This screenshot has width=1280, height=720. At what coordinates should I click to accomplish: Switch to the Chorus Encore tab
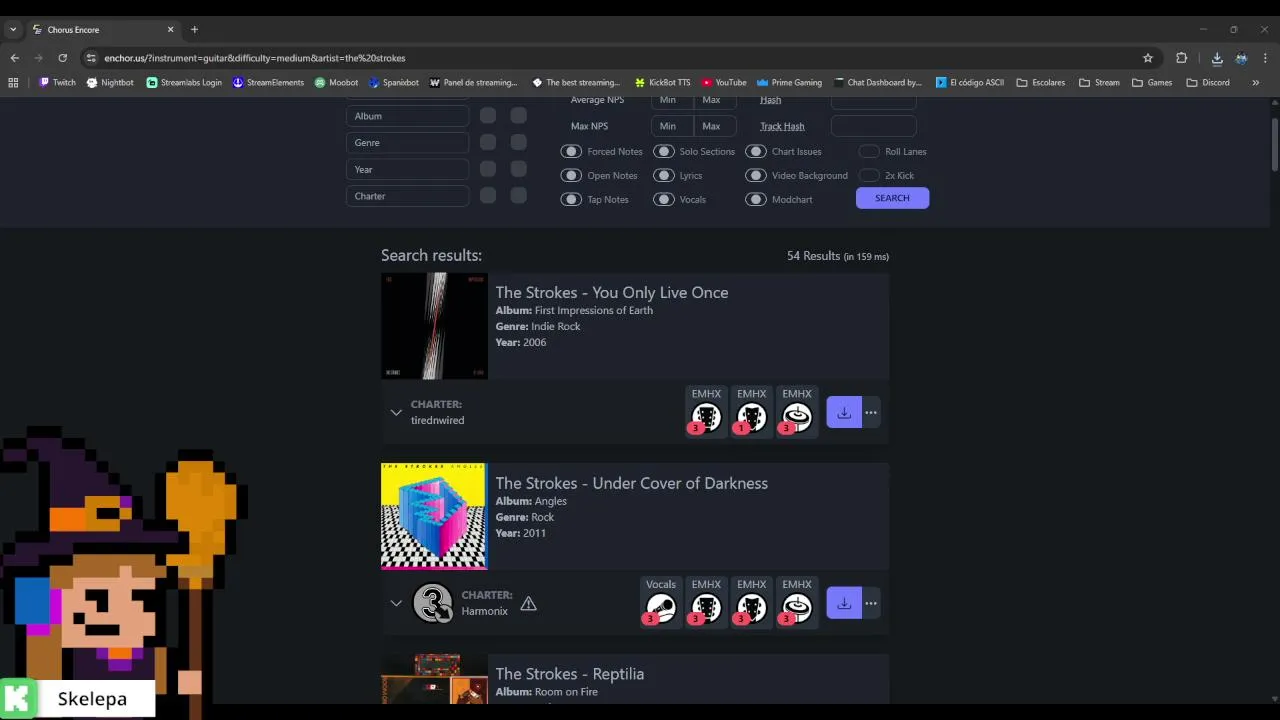point(102,30)
